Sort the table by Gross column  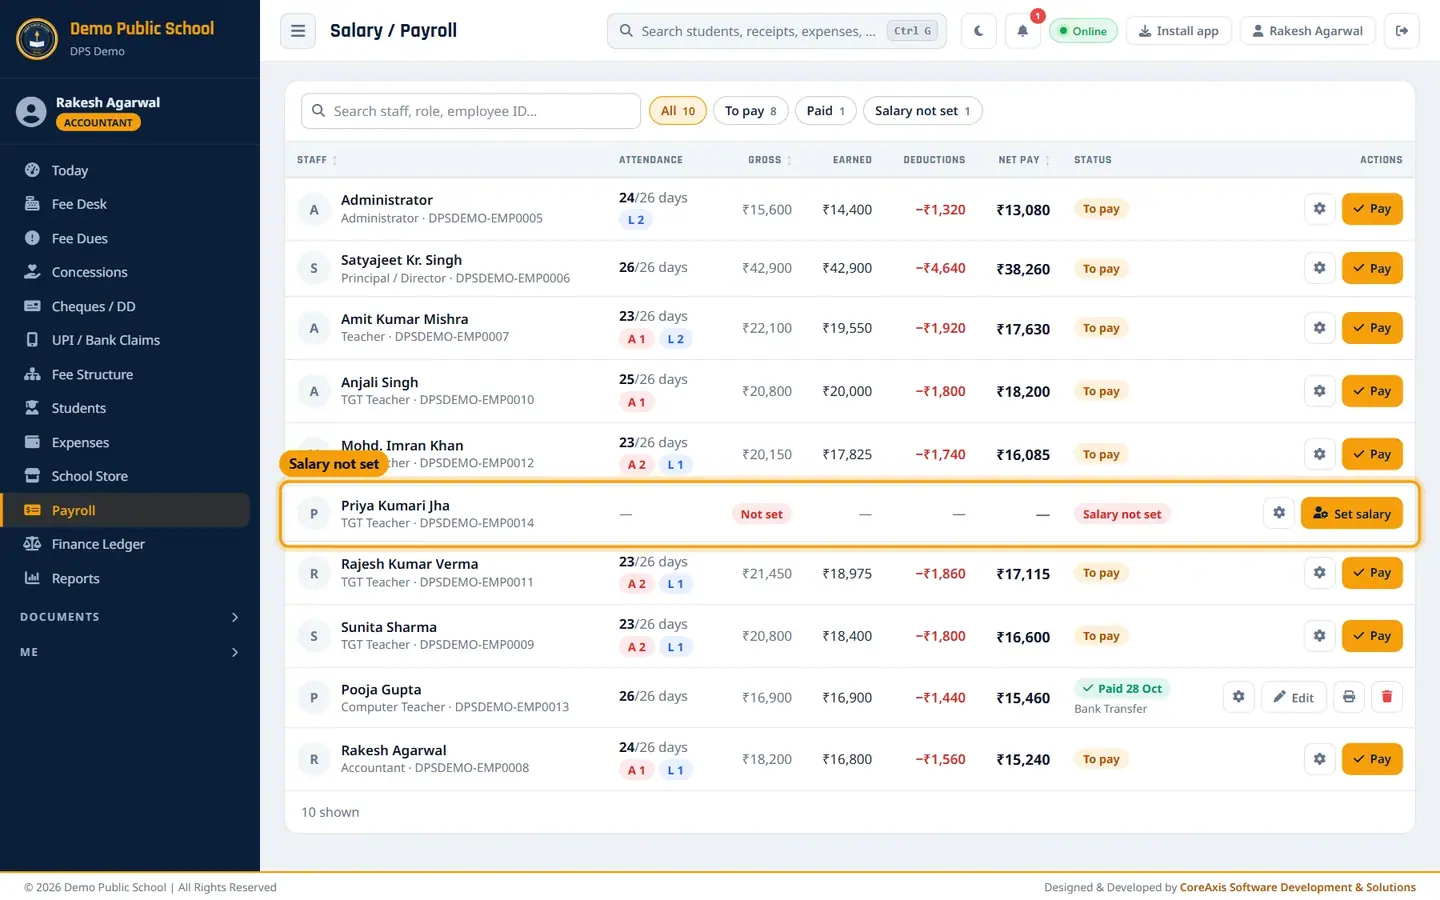click(x=770, y=160)
